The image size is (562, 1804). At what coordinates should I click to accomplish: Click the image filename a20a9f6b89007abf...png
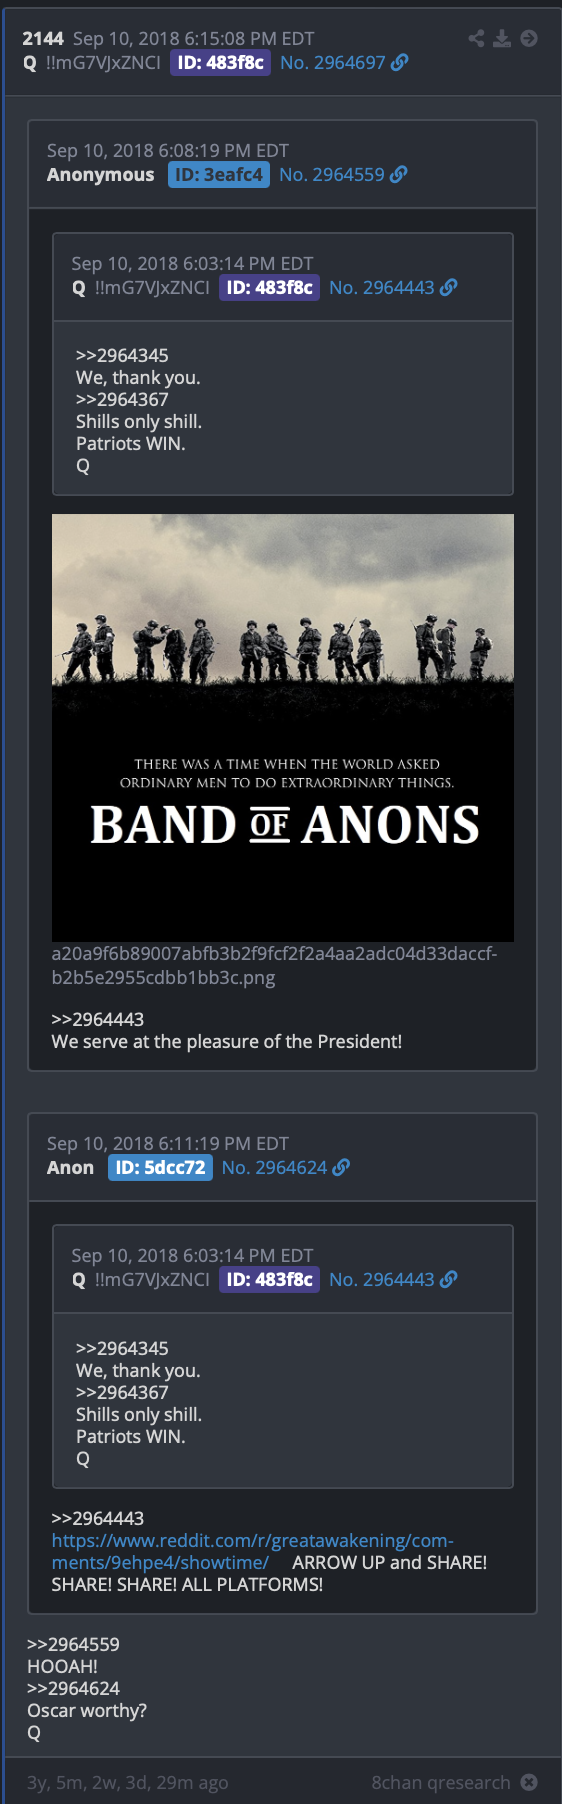[274, 965]
